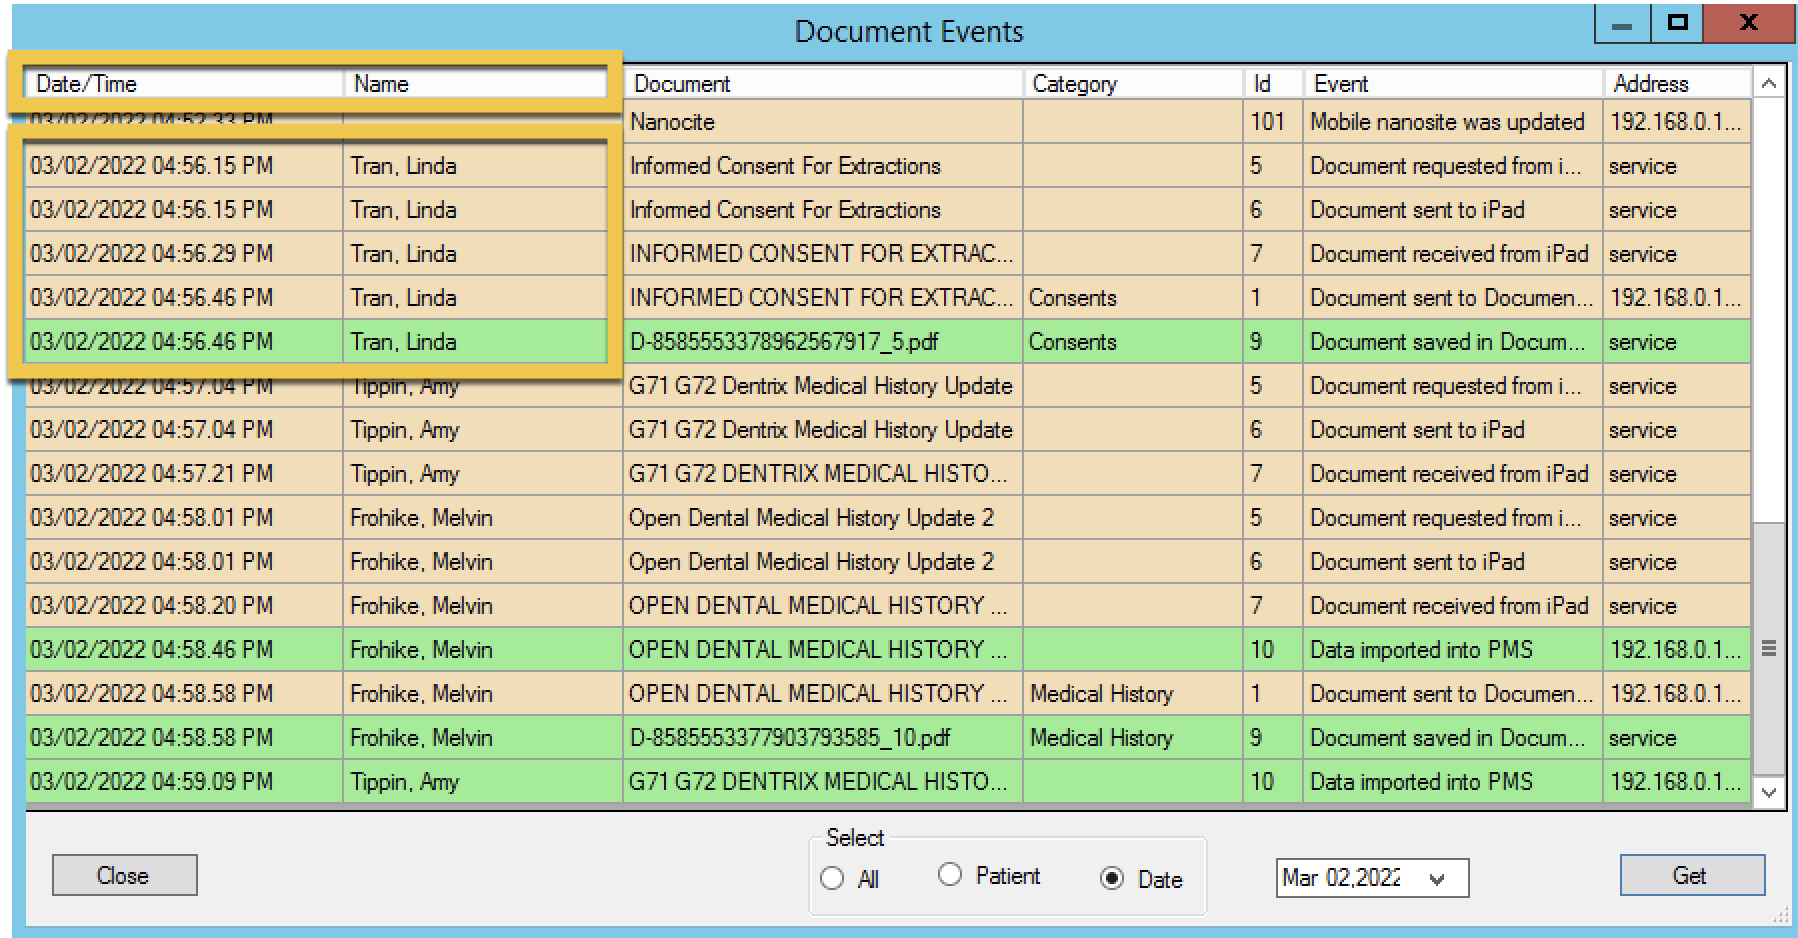Click 'Open Dental Medical History Update 2' Id 5 row

coord(823,518)
